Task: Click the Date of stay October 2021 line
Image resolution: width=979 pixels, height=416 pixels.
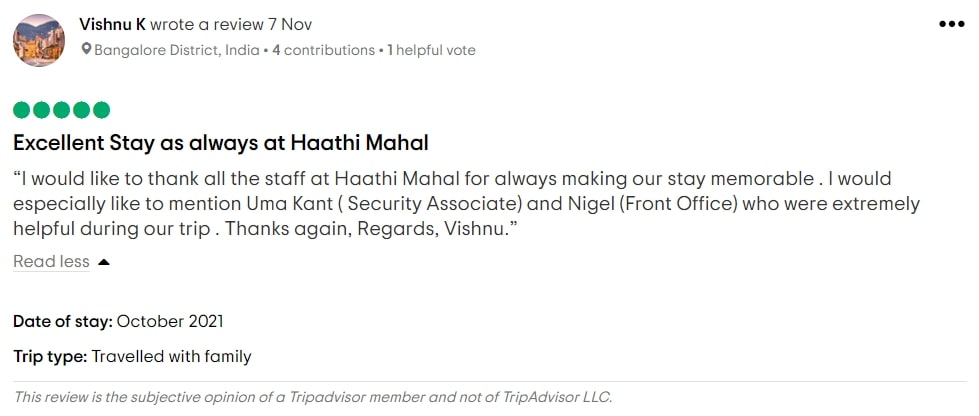Action: pyautogui.click(x=118, y=322)
